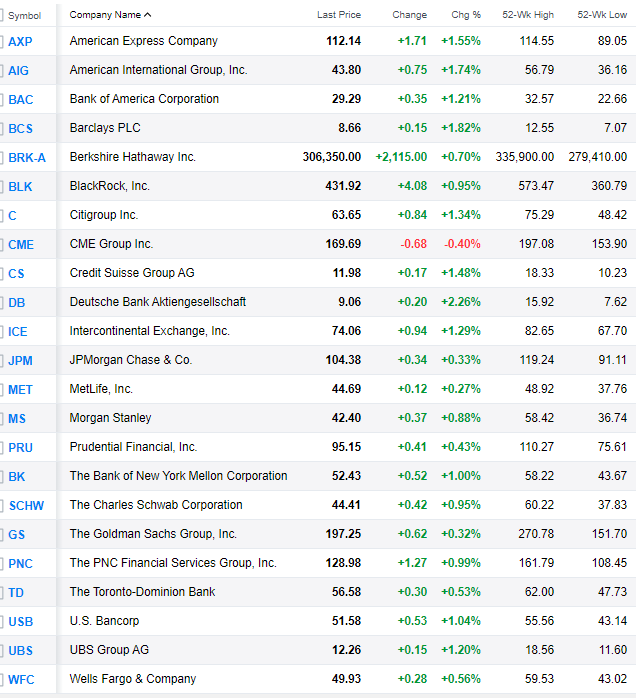
Task: Sort by Last Price column header
Action: (339, 15)
